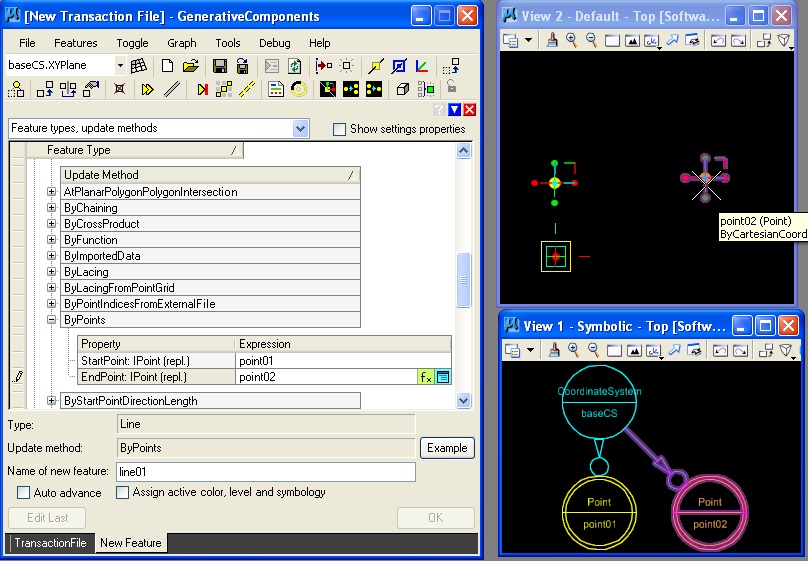Screen dimensions: 808x561
Task: Click the grid plane icon beside baseCS.XYPlane
Action: (x=139, y=65)
